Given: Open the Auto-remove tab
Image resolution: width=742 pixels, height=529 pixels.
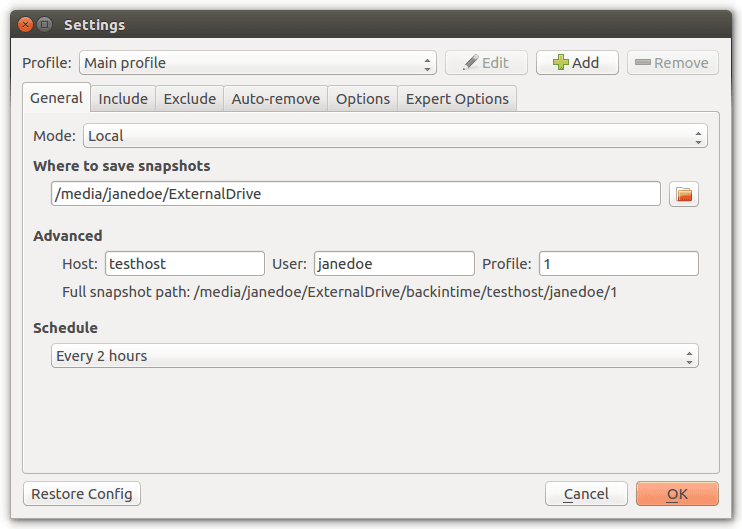Looking at the screenshot, I should [x=276, y=98].
